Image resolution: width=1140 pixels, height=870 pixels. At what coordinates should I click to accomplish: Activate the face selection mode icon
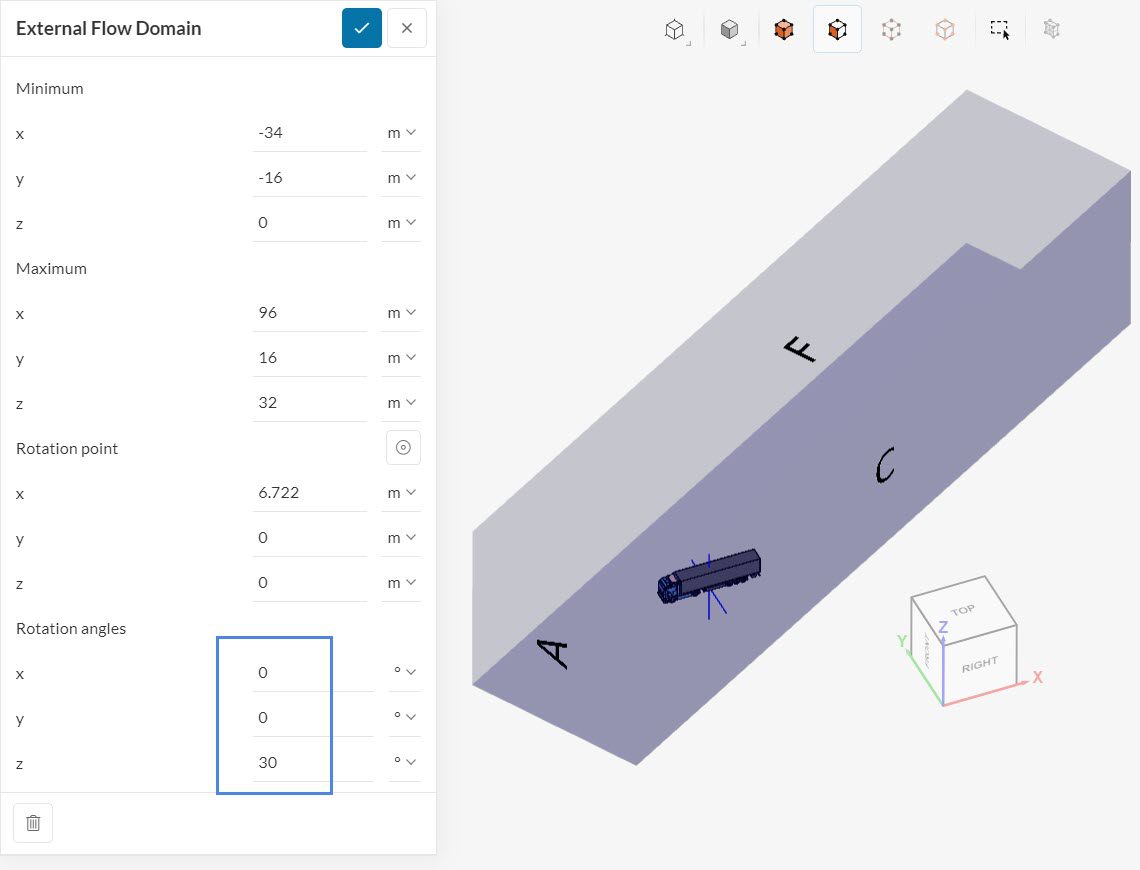(x=837, y=30)
